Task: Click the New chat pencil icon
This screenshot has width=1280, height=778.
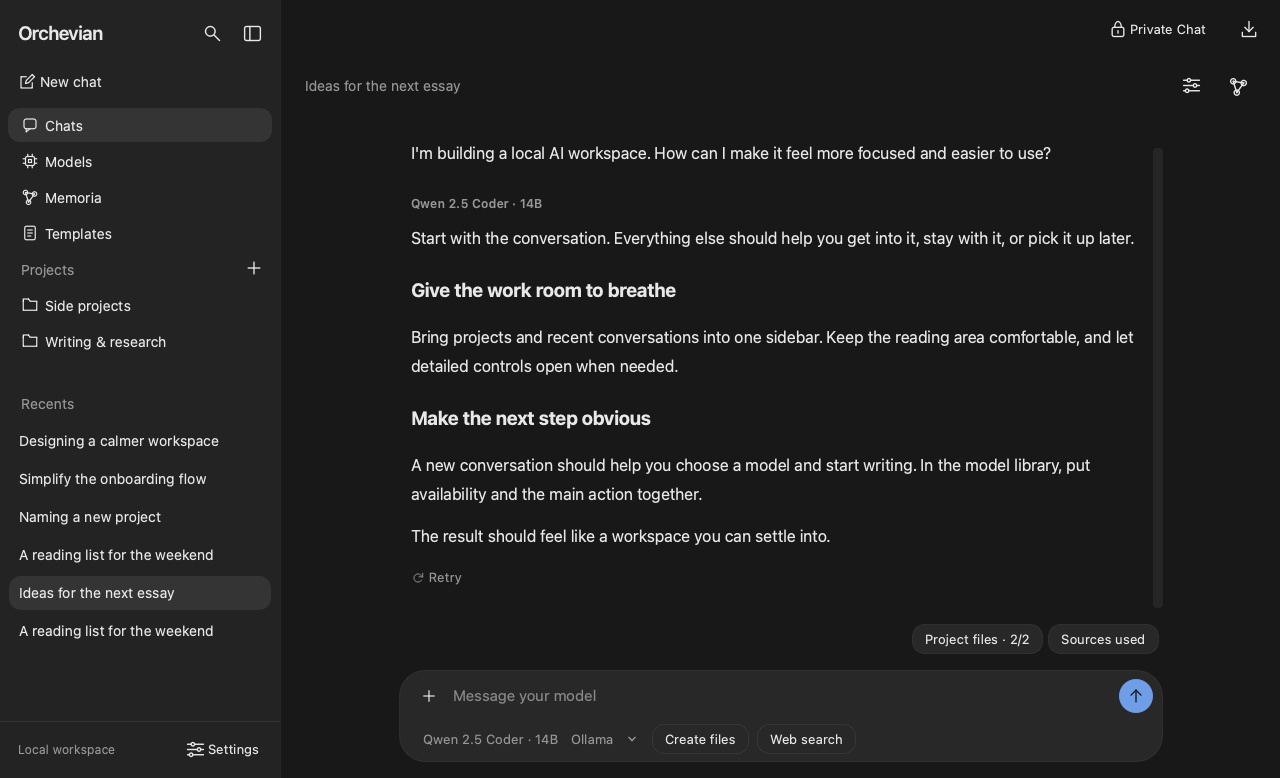Action: coord(27,82)
